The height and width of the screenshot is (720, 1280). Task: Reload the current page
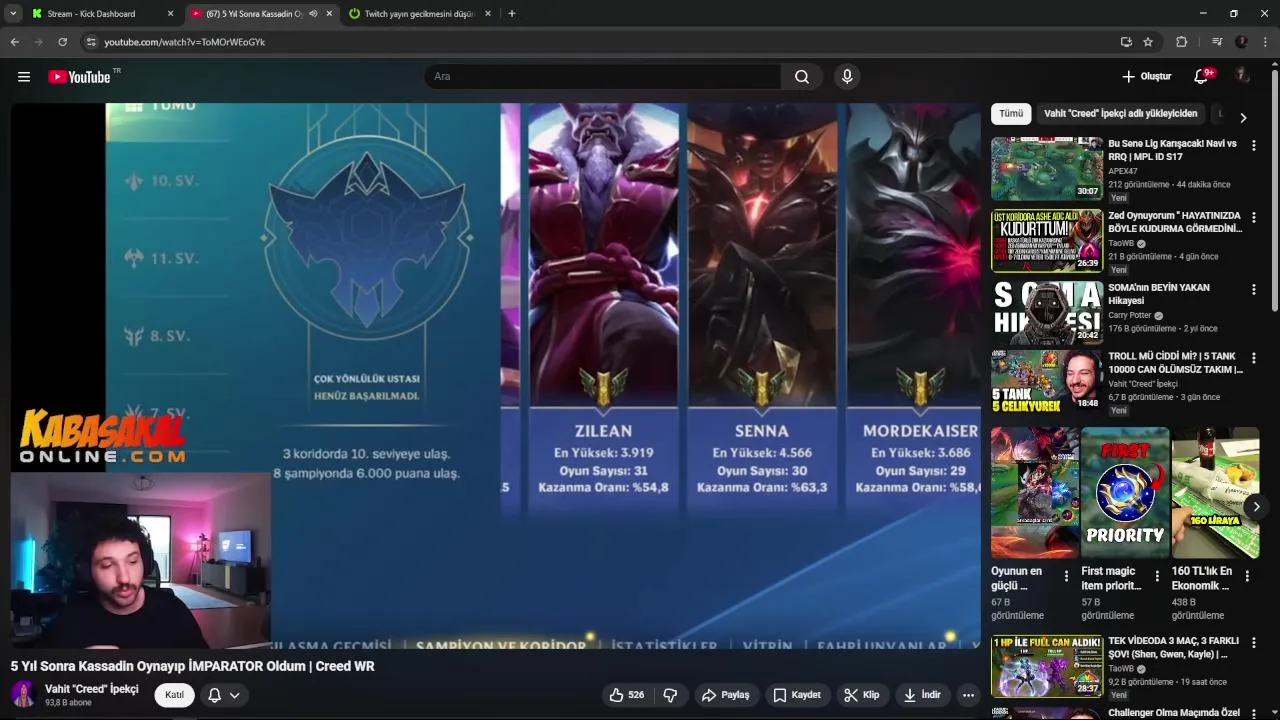point(62,42)
